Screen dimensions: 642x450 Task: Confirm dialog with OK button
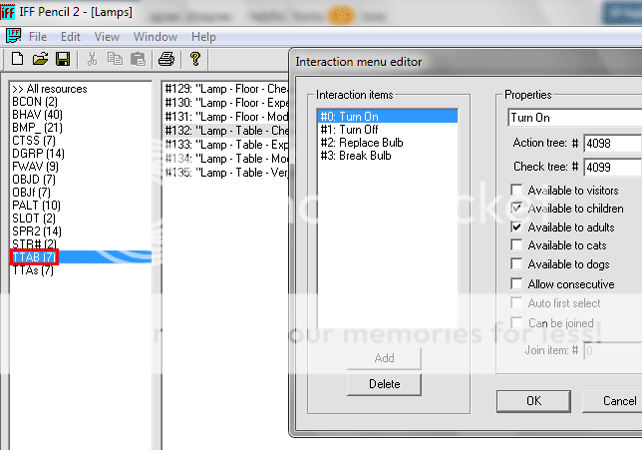(x=534, y=401)
